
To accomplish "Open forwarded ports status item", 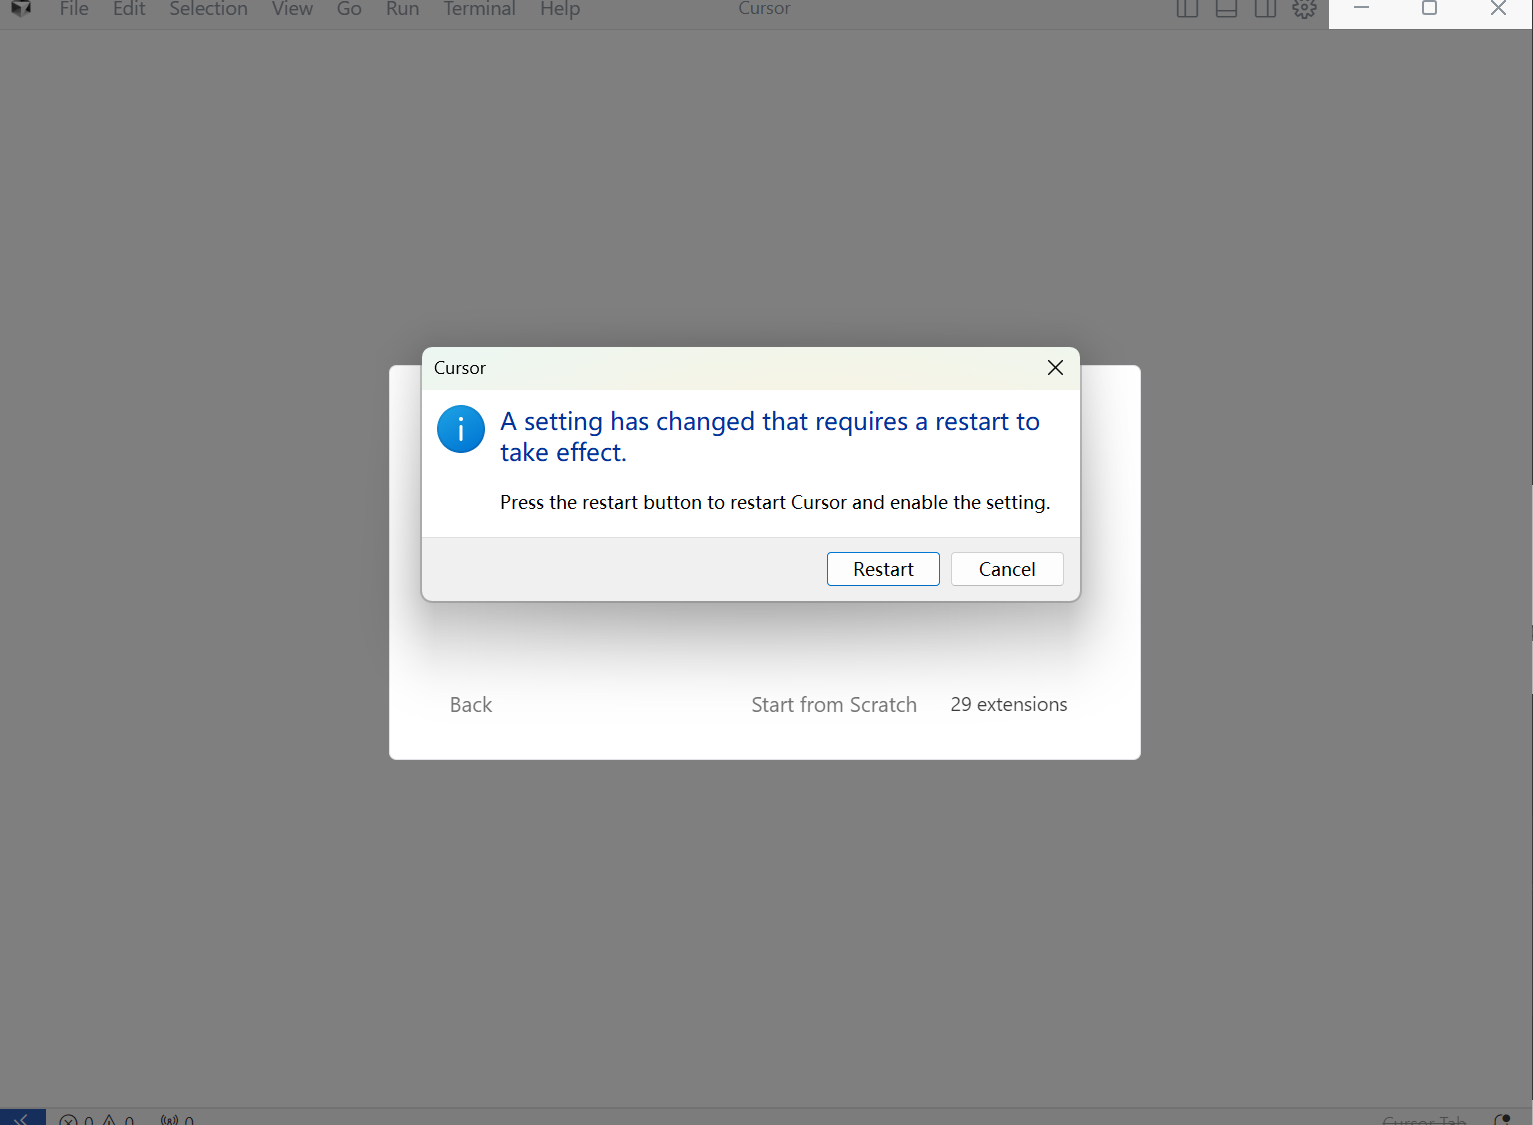I will click(x=177, y=1118).
